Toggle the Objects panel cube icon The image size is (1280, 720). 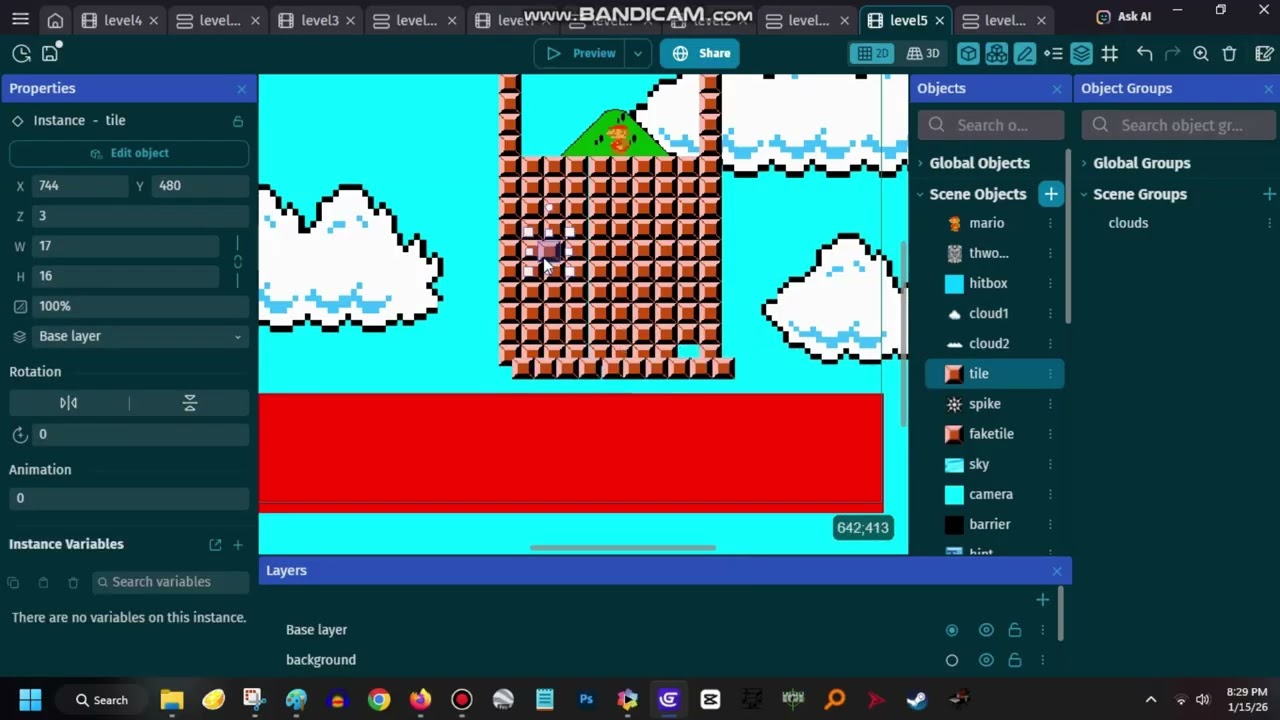tap(968, 54)
